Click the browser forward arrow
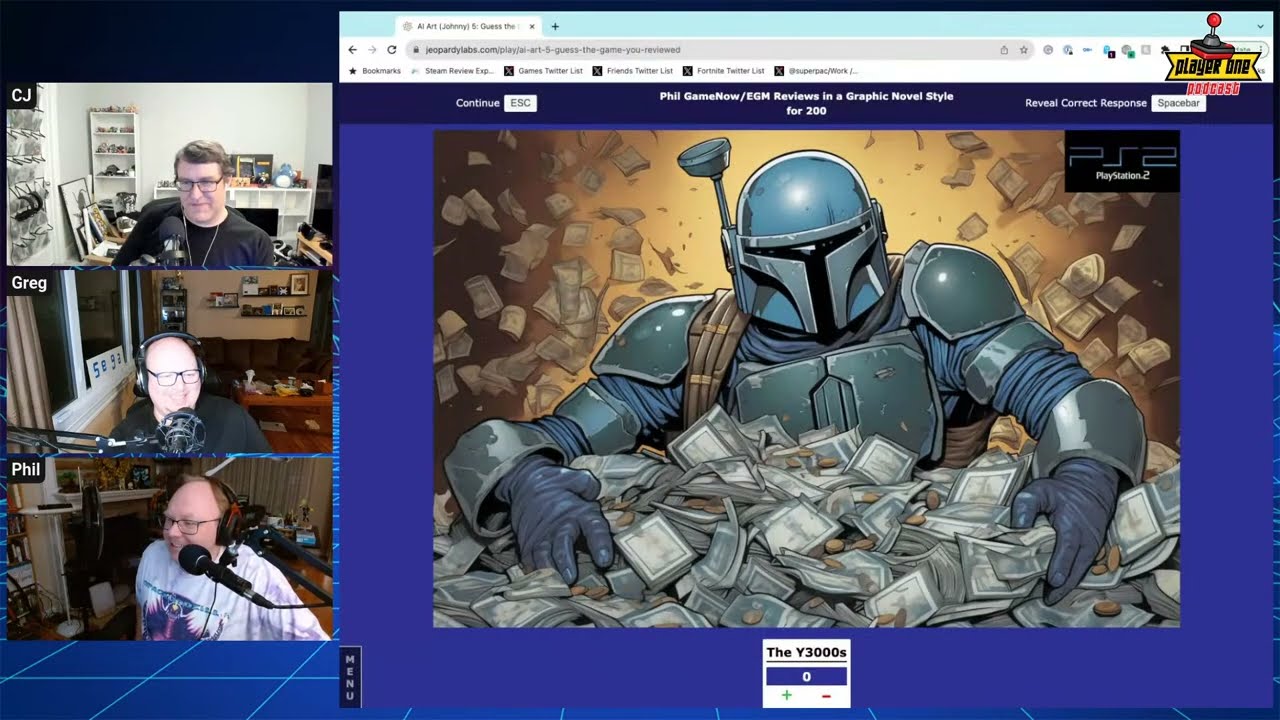 pos(372,49)
